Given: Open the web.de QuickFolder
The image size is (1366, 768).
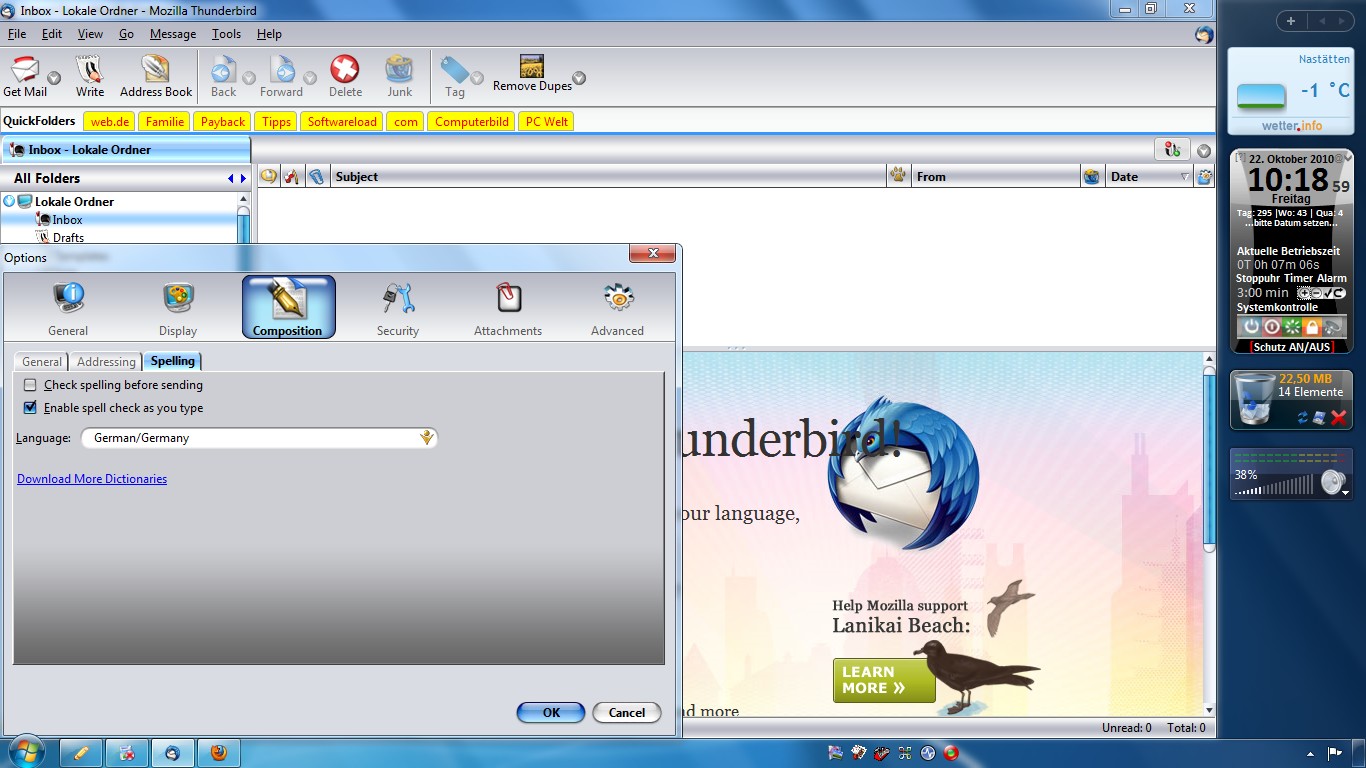Looking at the screenshot, I should click(110, 122).
